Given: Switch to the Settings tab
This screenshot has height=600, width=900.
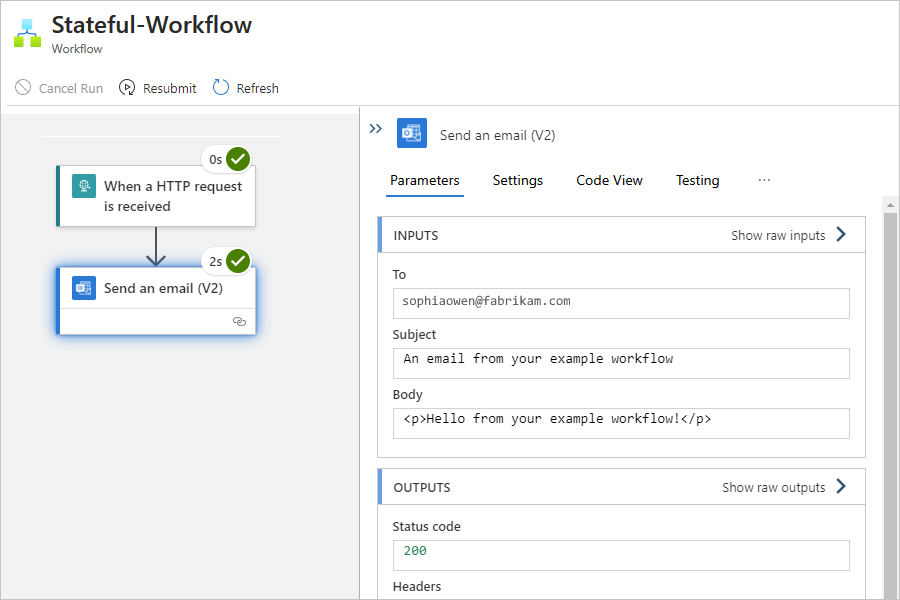Looking at the screenshot, I should coord(518,180).
